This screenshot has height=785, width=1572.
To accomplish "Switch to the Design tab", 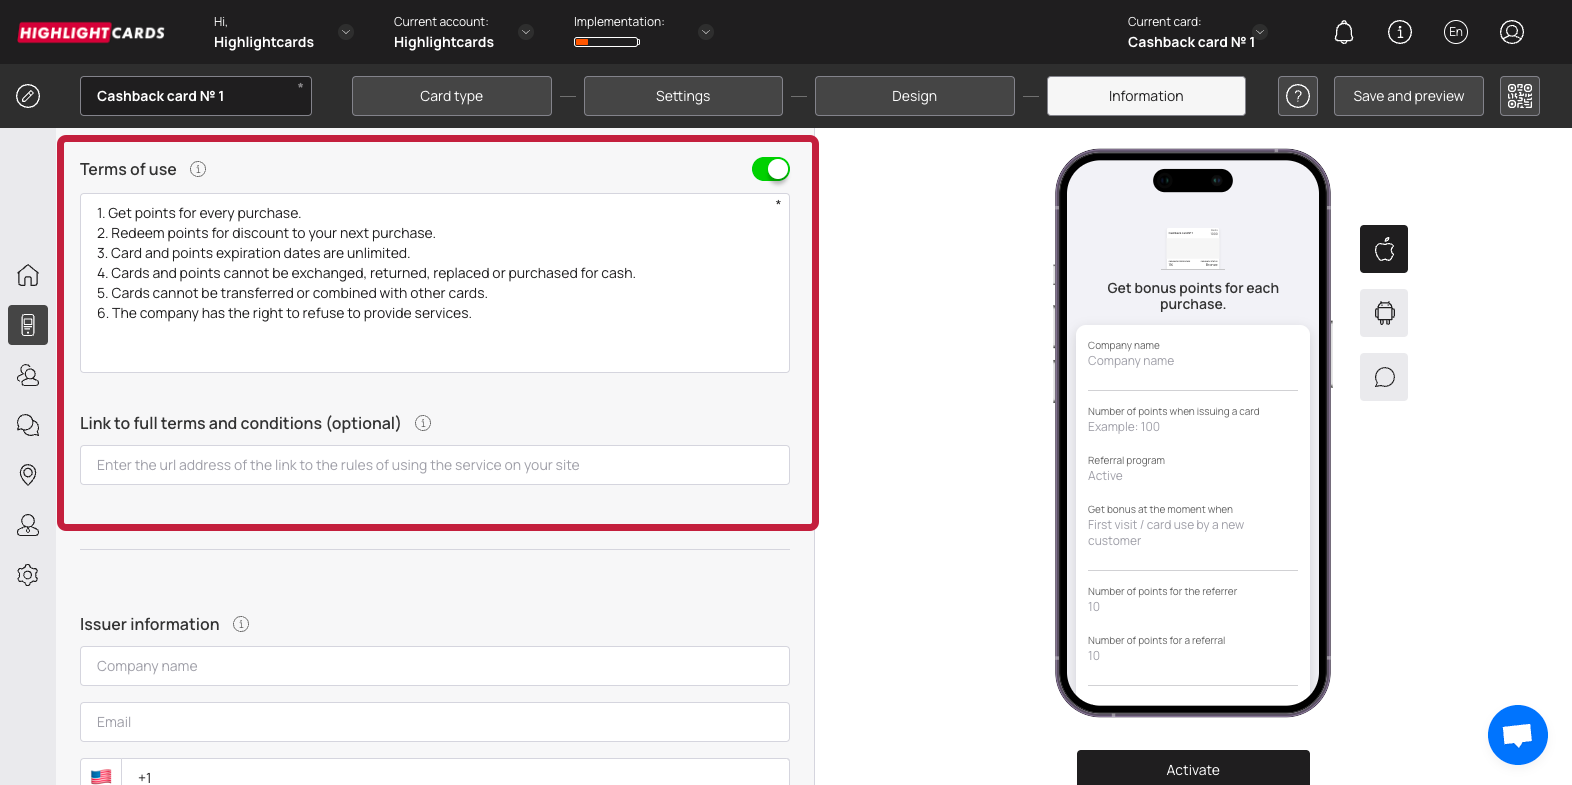I will 914,96.
